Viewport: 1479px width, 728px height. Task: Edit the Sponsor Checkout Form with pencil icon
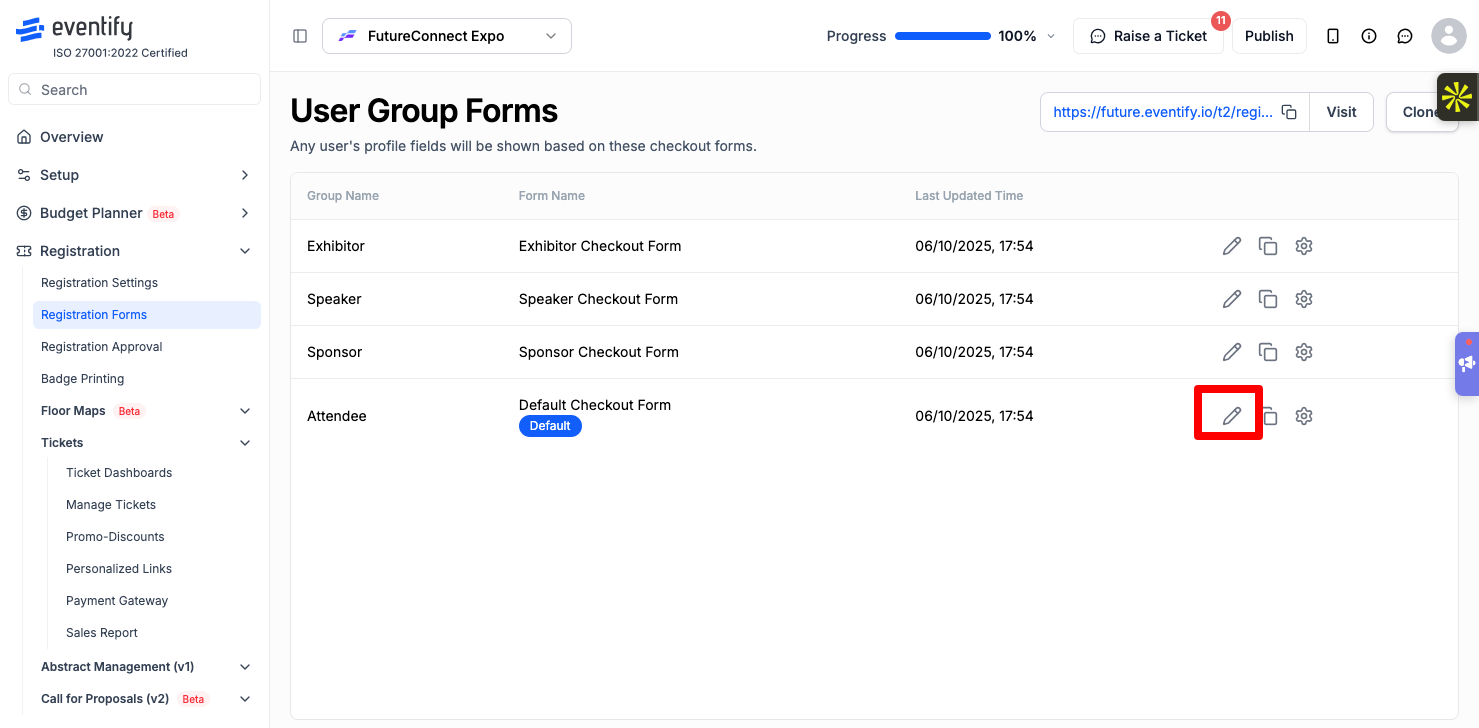1232,352
